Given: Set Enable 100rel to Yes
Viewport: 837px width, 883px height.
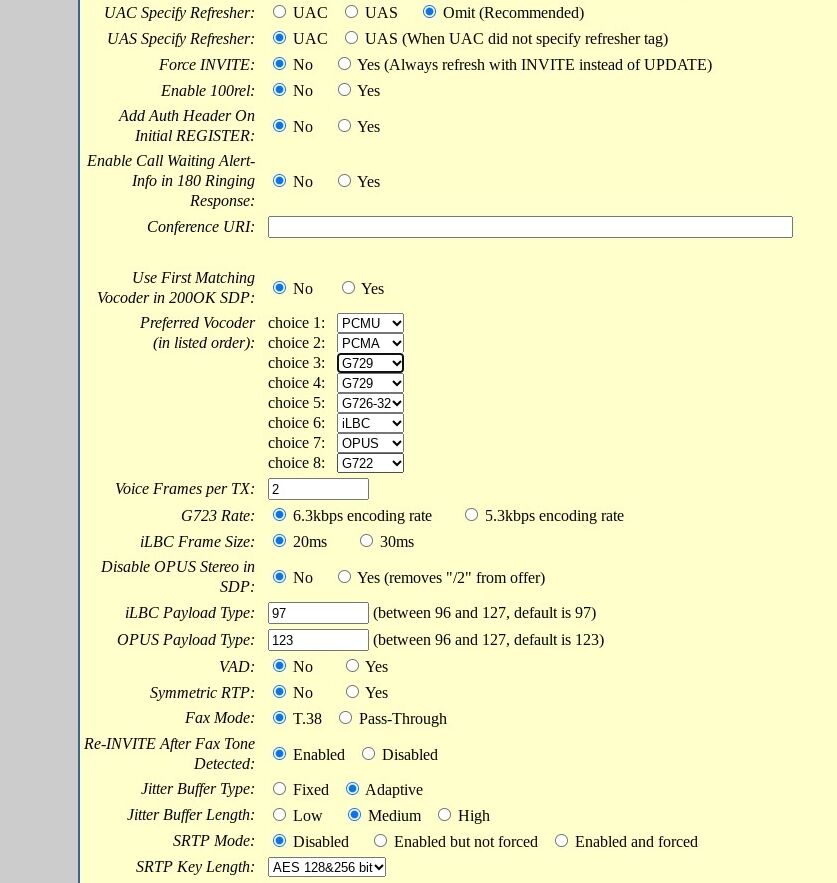Looking at the screenshot, I should coord(344,90).
